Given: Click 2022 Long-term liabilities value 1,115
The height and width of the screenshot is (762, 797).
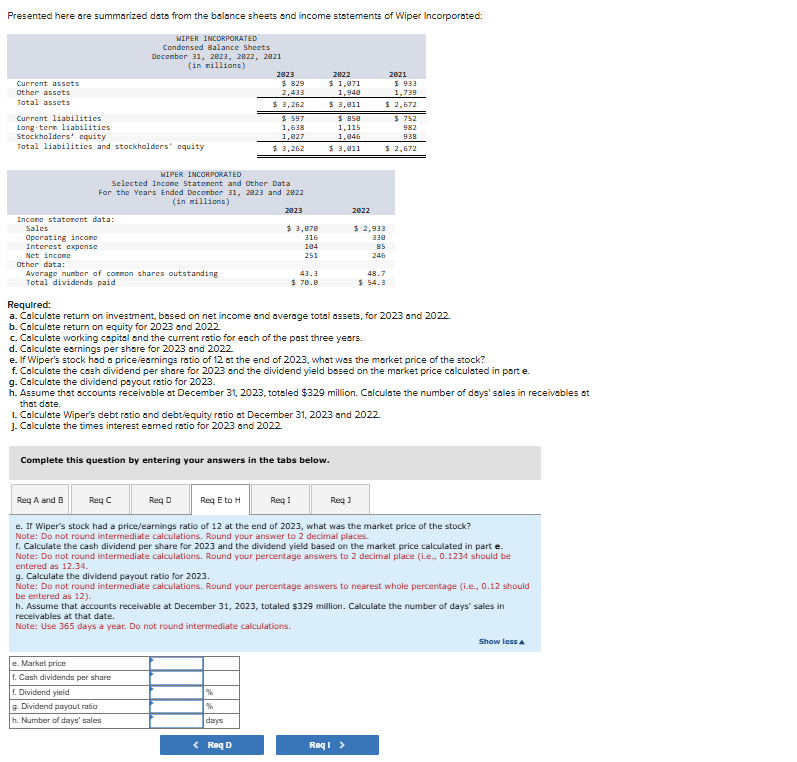Looking at the screenshot, I should pyautogui.click(x=349, y=128).
